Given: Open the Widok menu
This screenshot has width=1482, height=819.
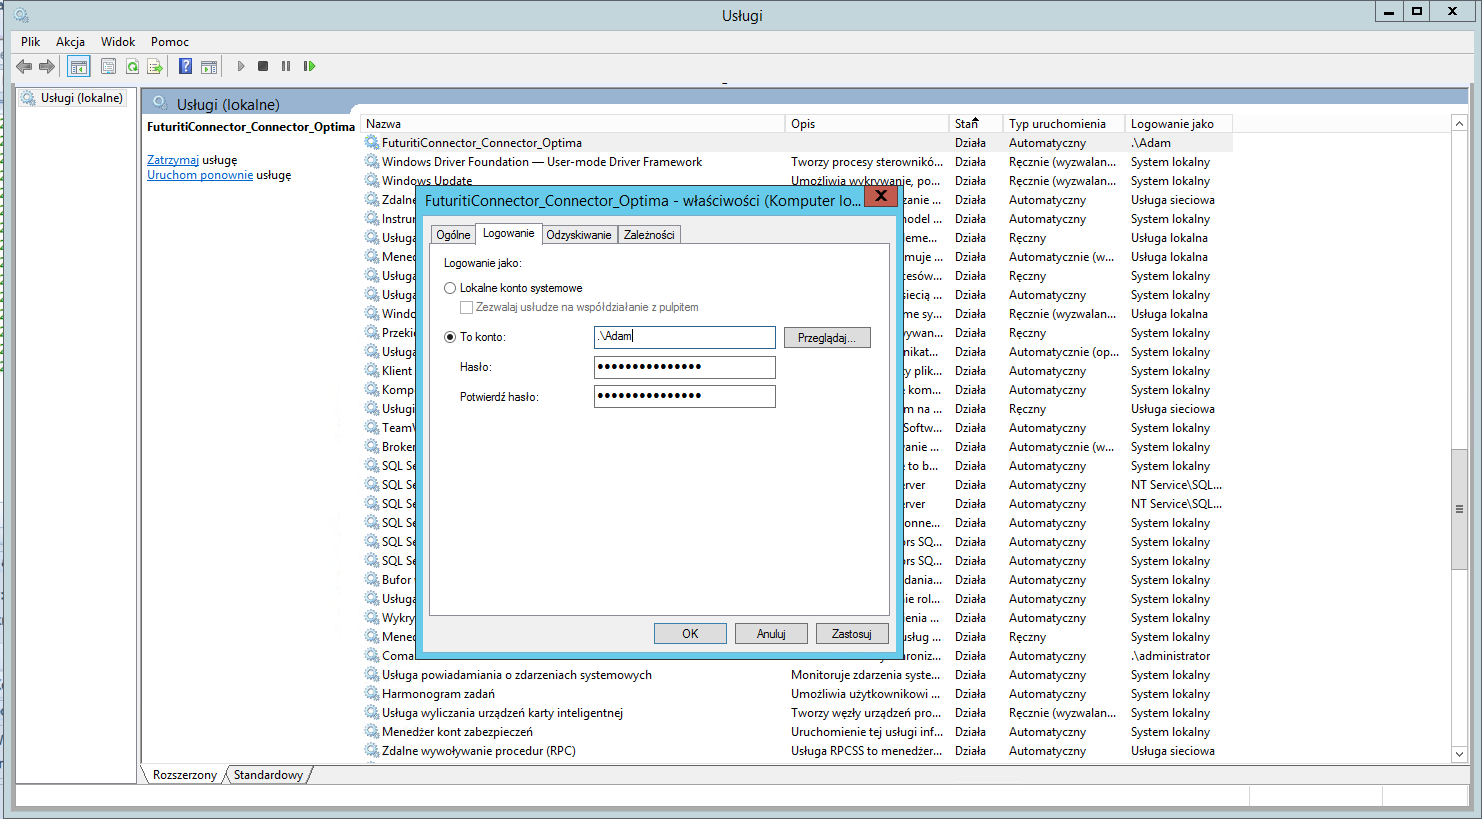Looking at the screenshot, I should click(118, 42).
